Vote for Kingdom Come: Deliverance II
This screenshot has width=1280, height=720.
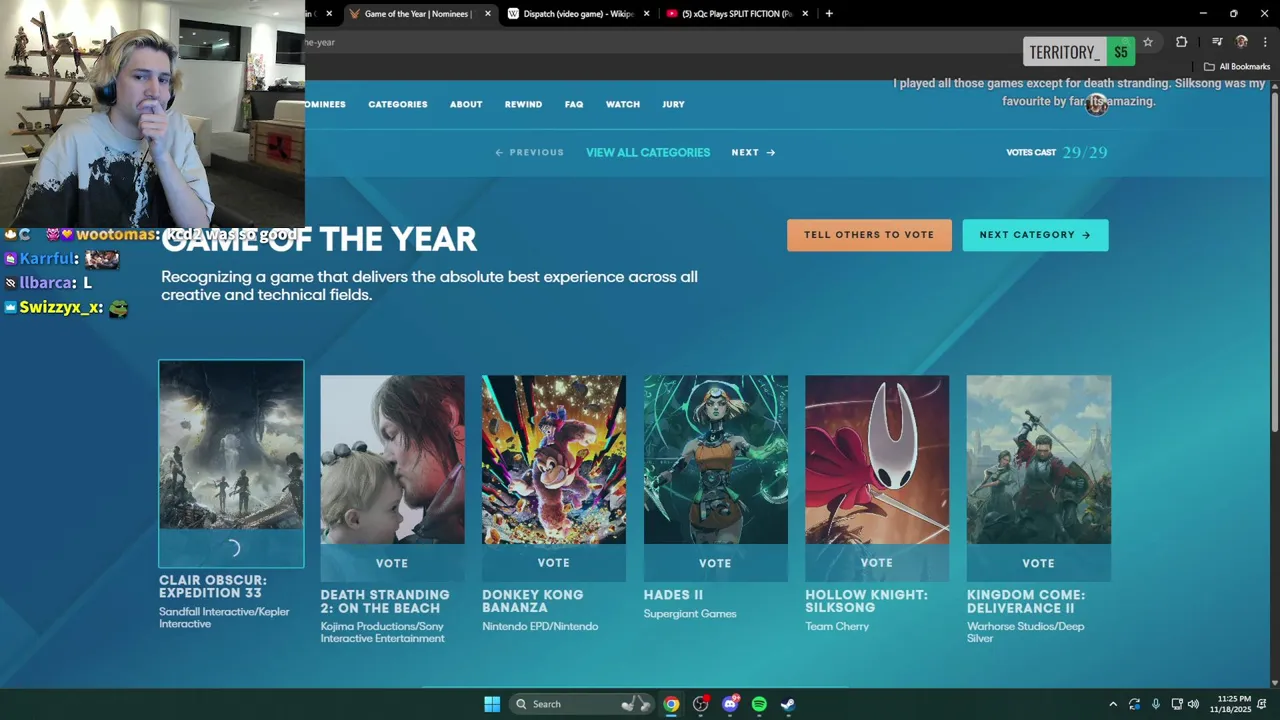(x=1039, y=563)
